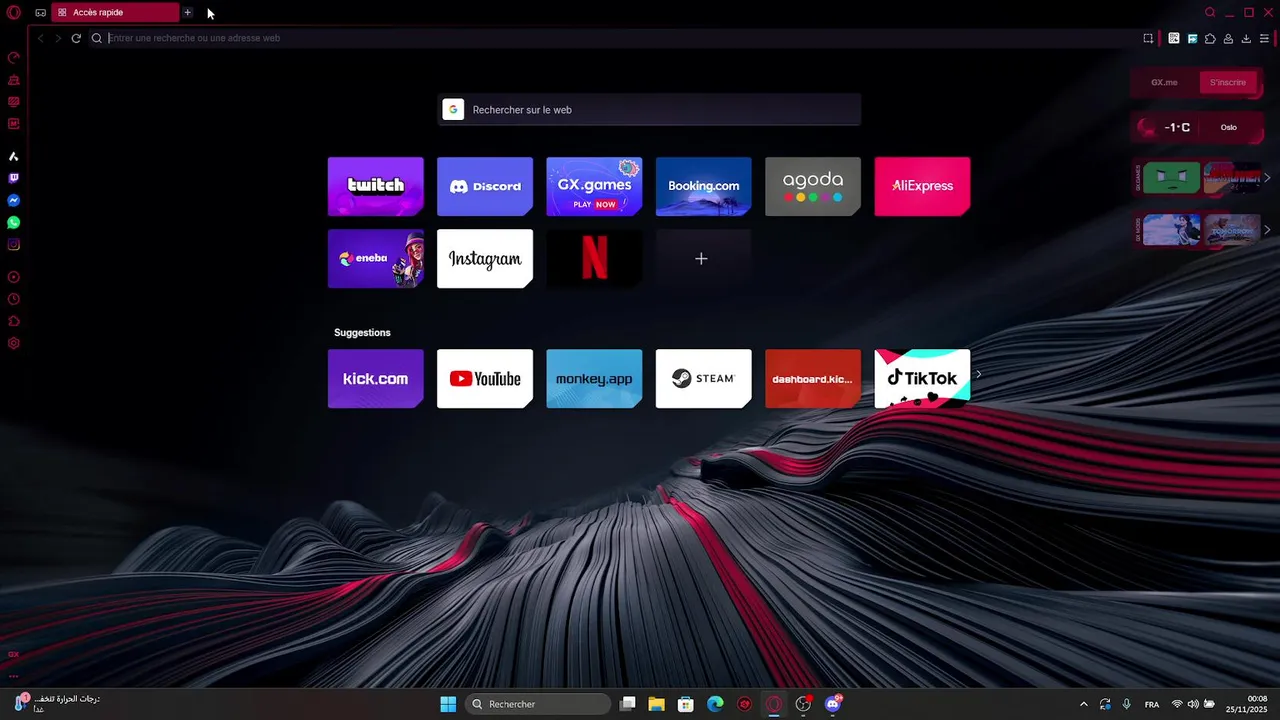The height and width of the screenshot is (720, 1280).
Task: Open the Discord speed dial tile
Action: coord(485,186)
